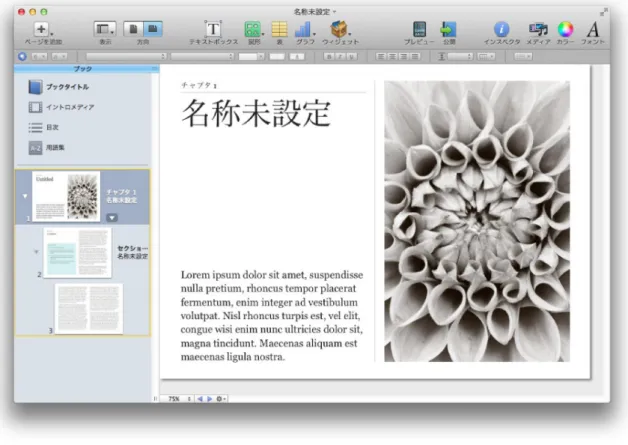Open the columns popup in format bar
The height and width of the screenshot is (445, 628).
click(486, 56)
